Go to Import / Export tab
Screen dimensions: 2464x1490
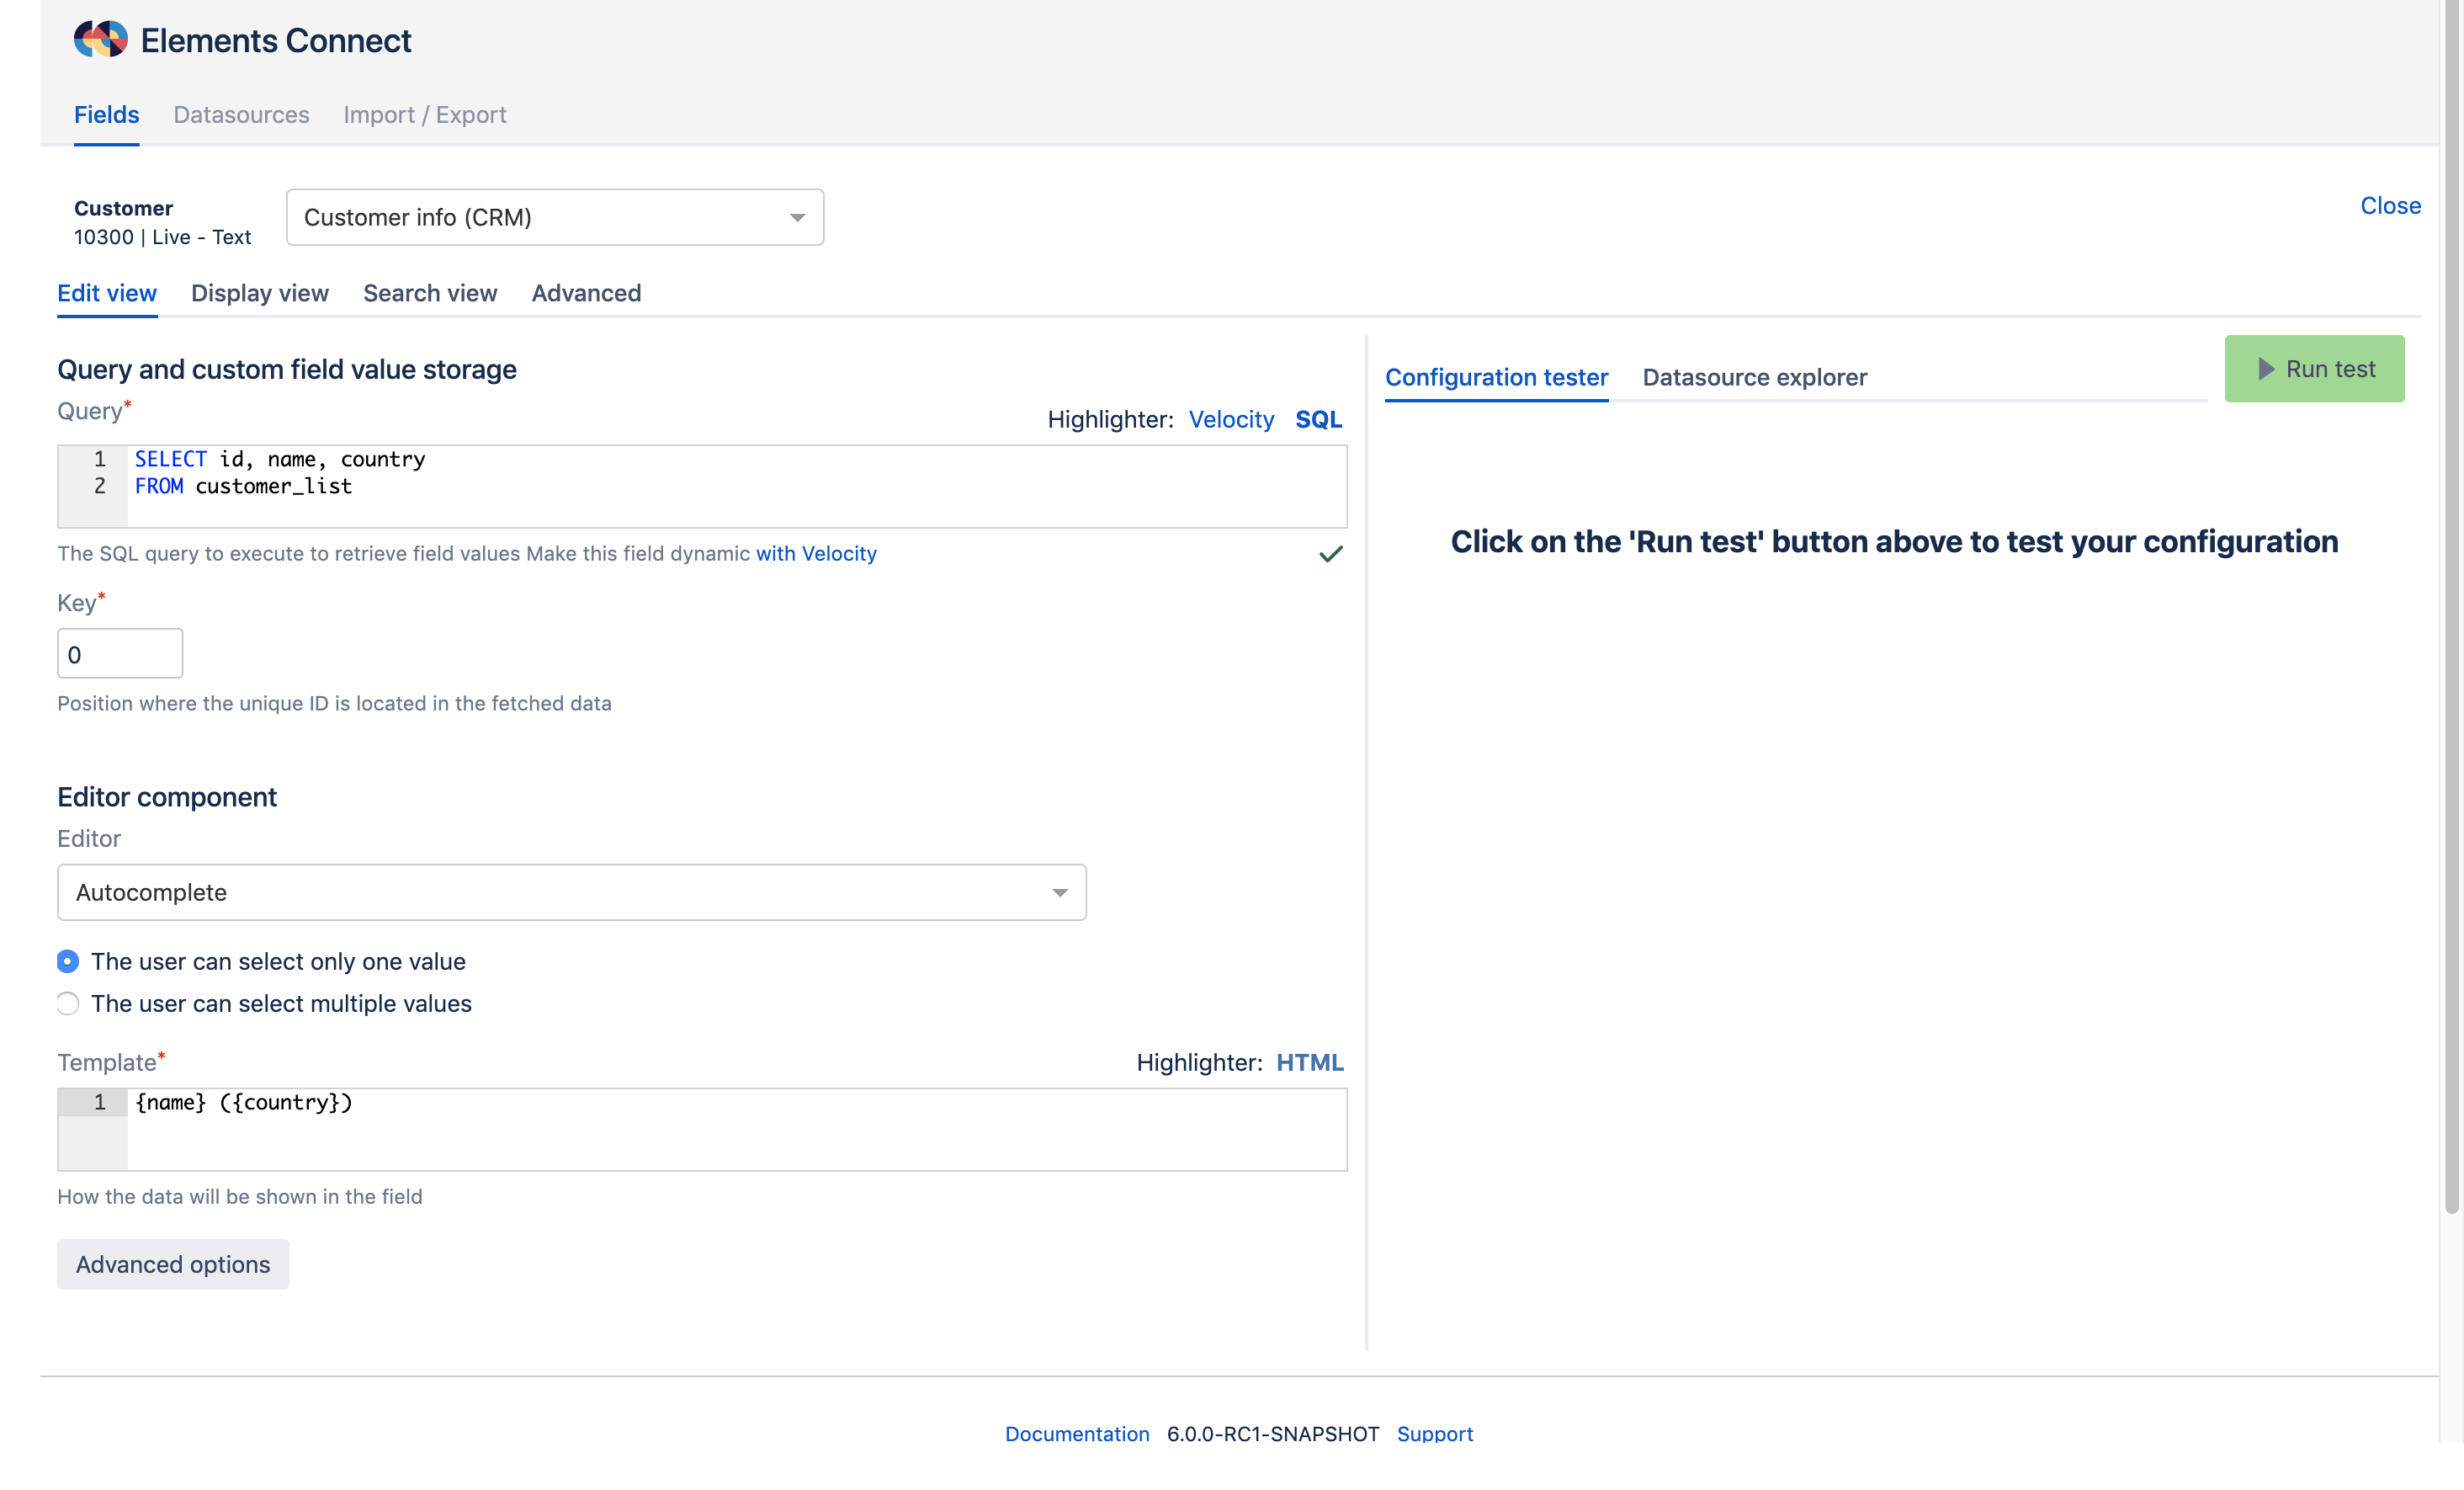[x=424, y=115]
